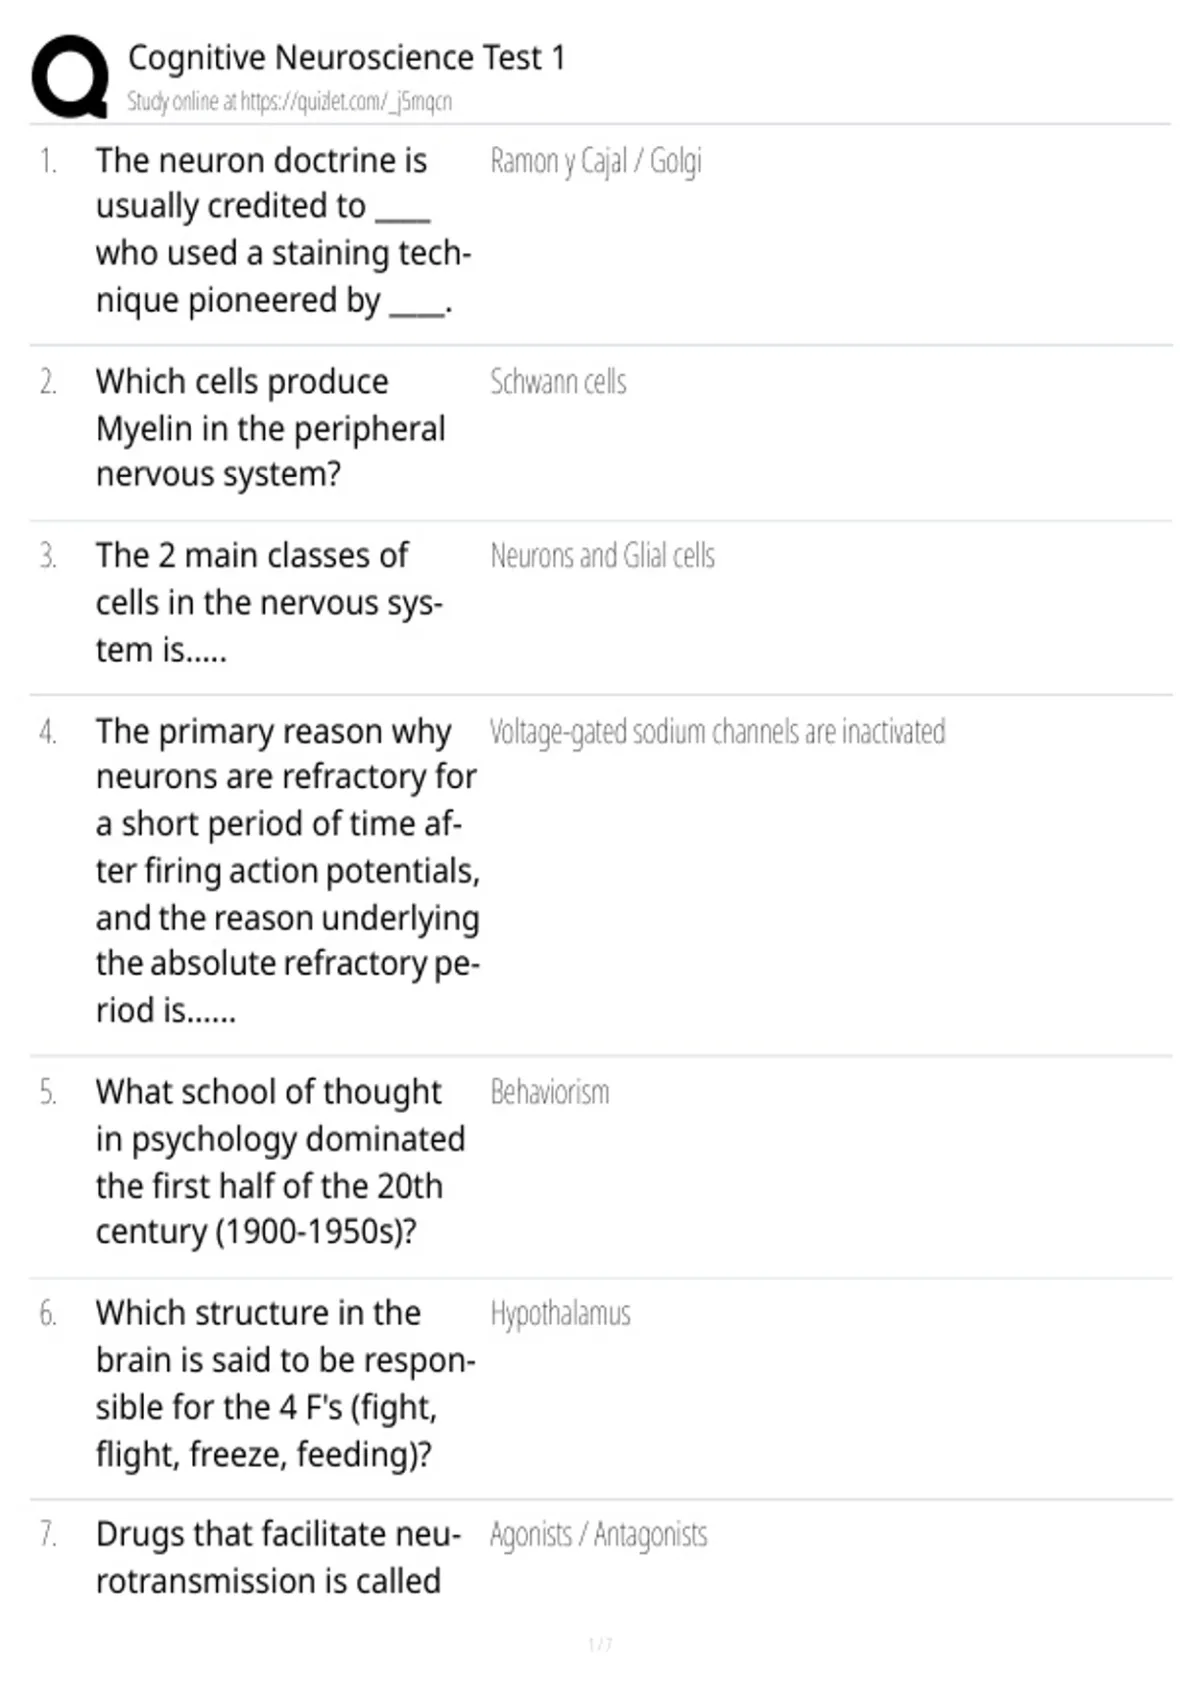
Task: Select the 'Agonists / Antagonists' answer
Action: point(598,1535)
